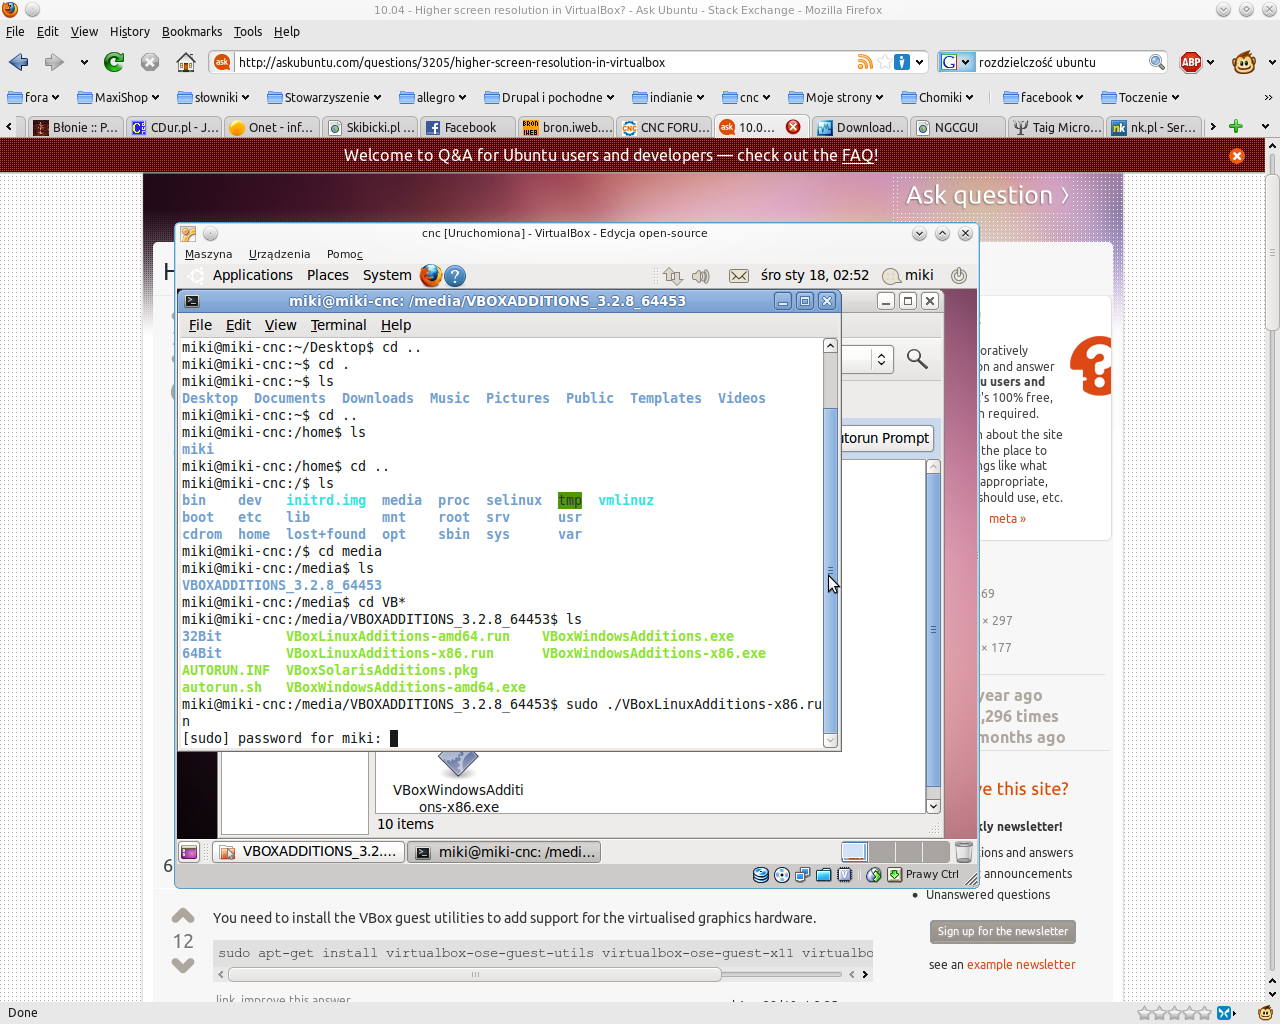Open the cnc bookmarks folder
This screenshot has height=1024, width=1280.
[746, 97]
